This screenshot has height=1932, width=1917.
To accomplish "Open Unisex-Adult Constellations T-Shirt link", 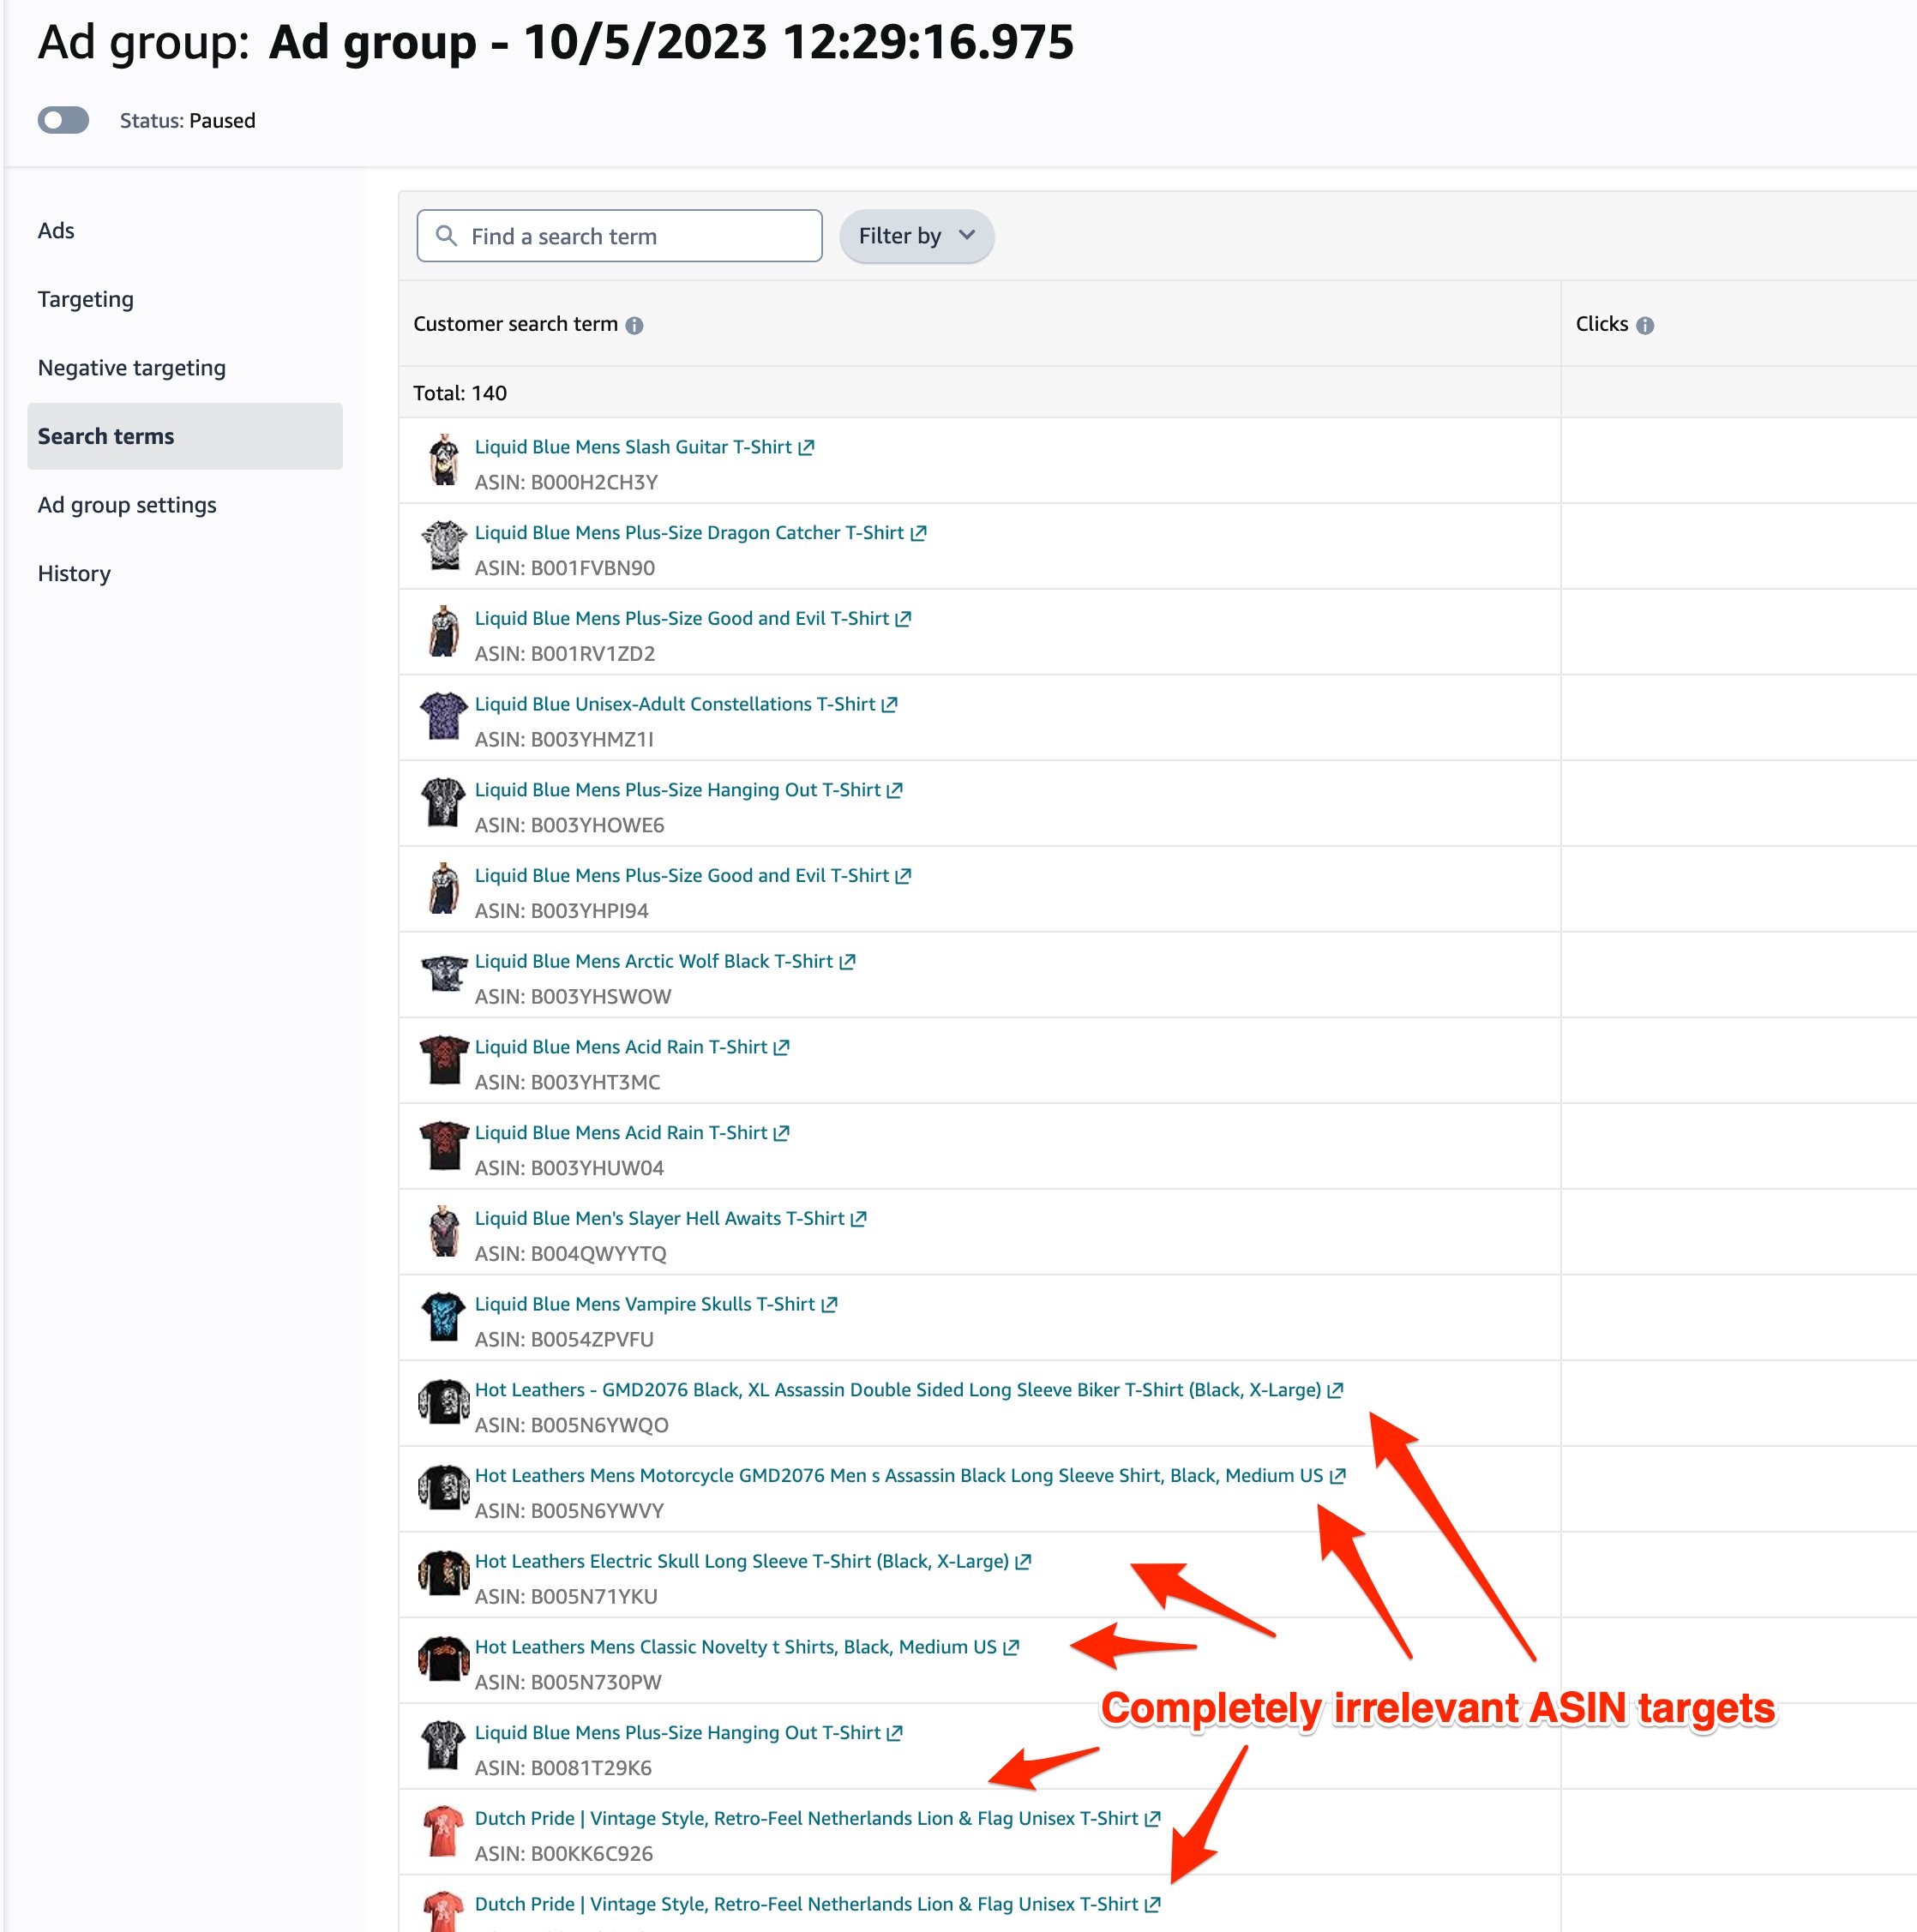I will tap(675, 704).
